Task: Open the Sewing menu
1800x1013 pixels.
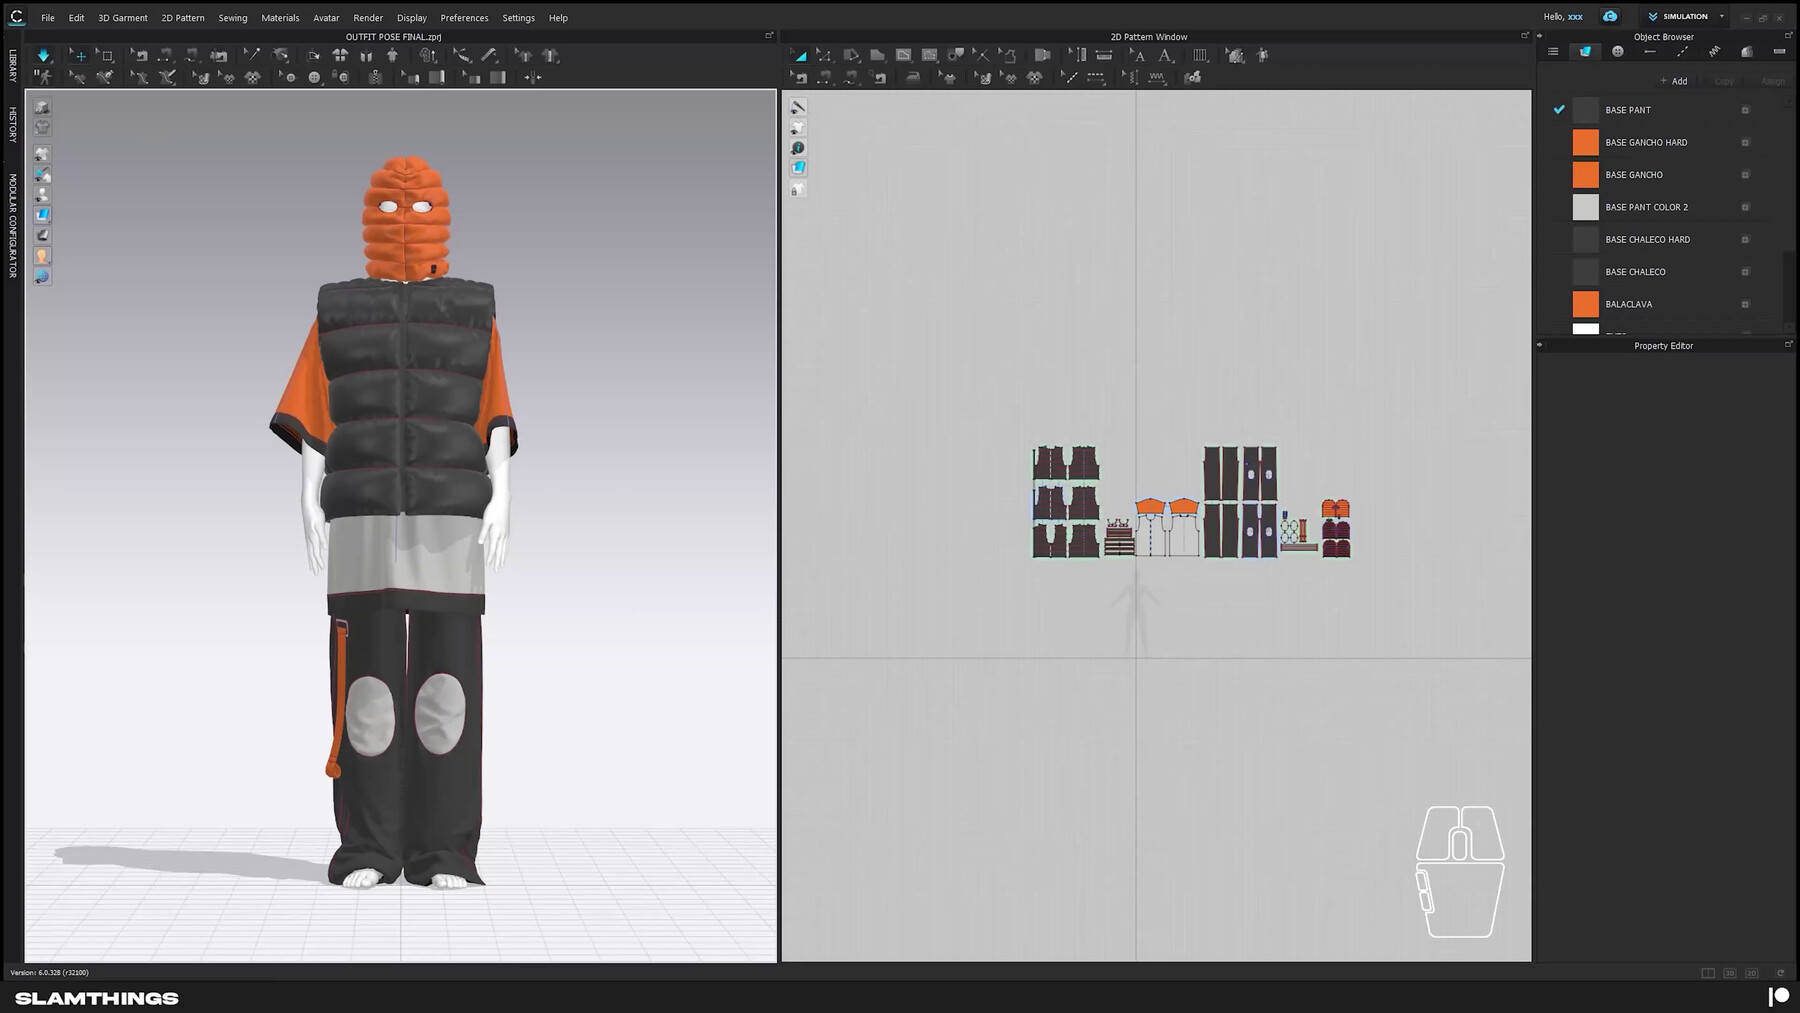Action: [232, 18]
